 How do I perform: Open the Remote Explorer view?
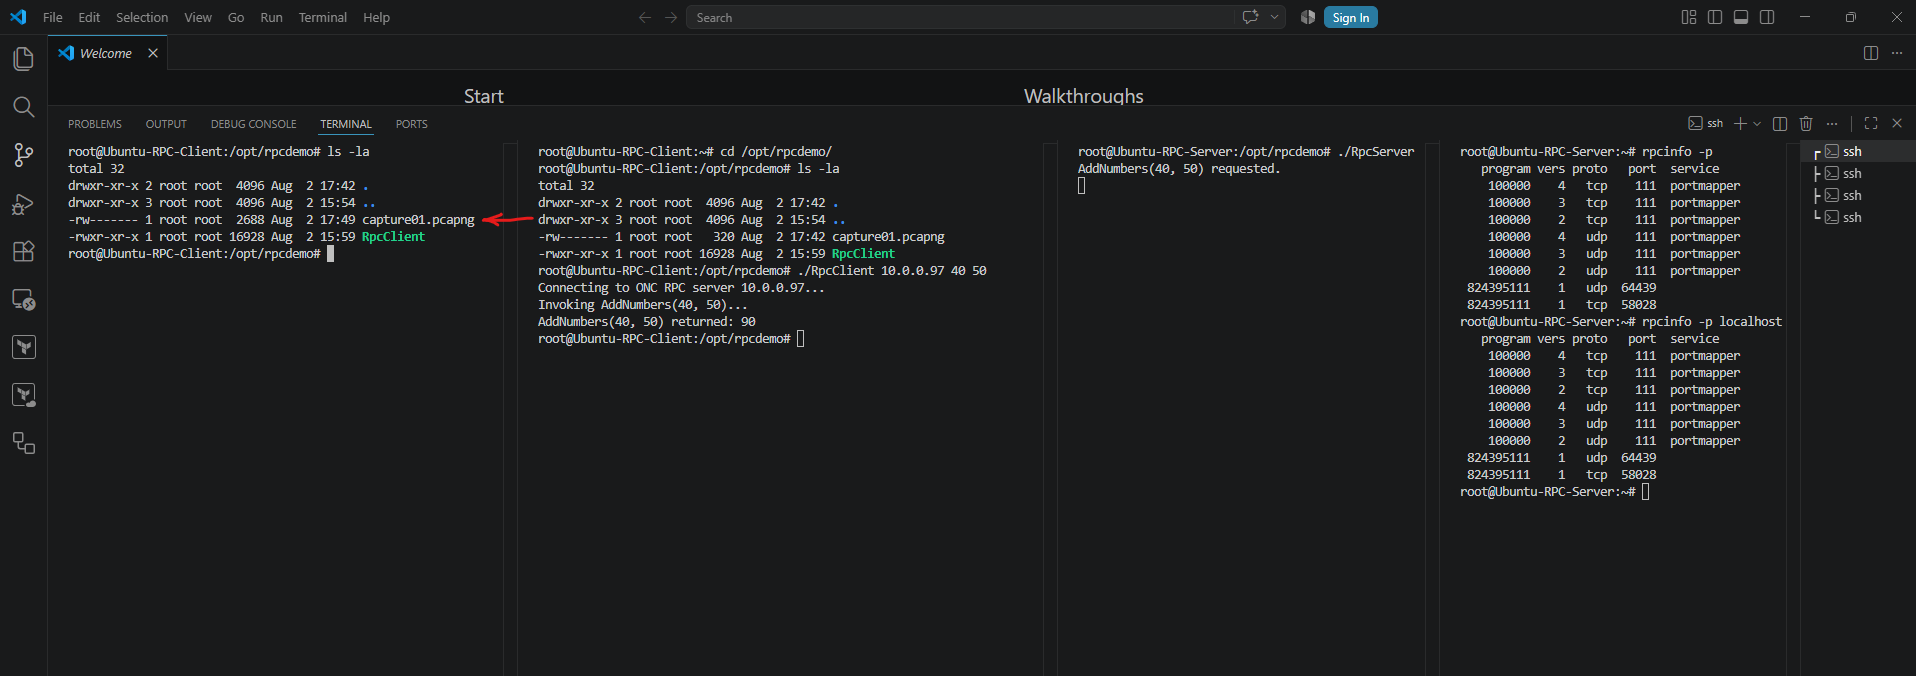click(x=23, y=299)
